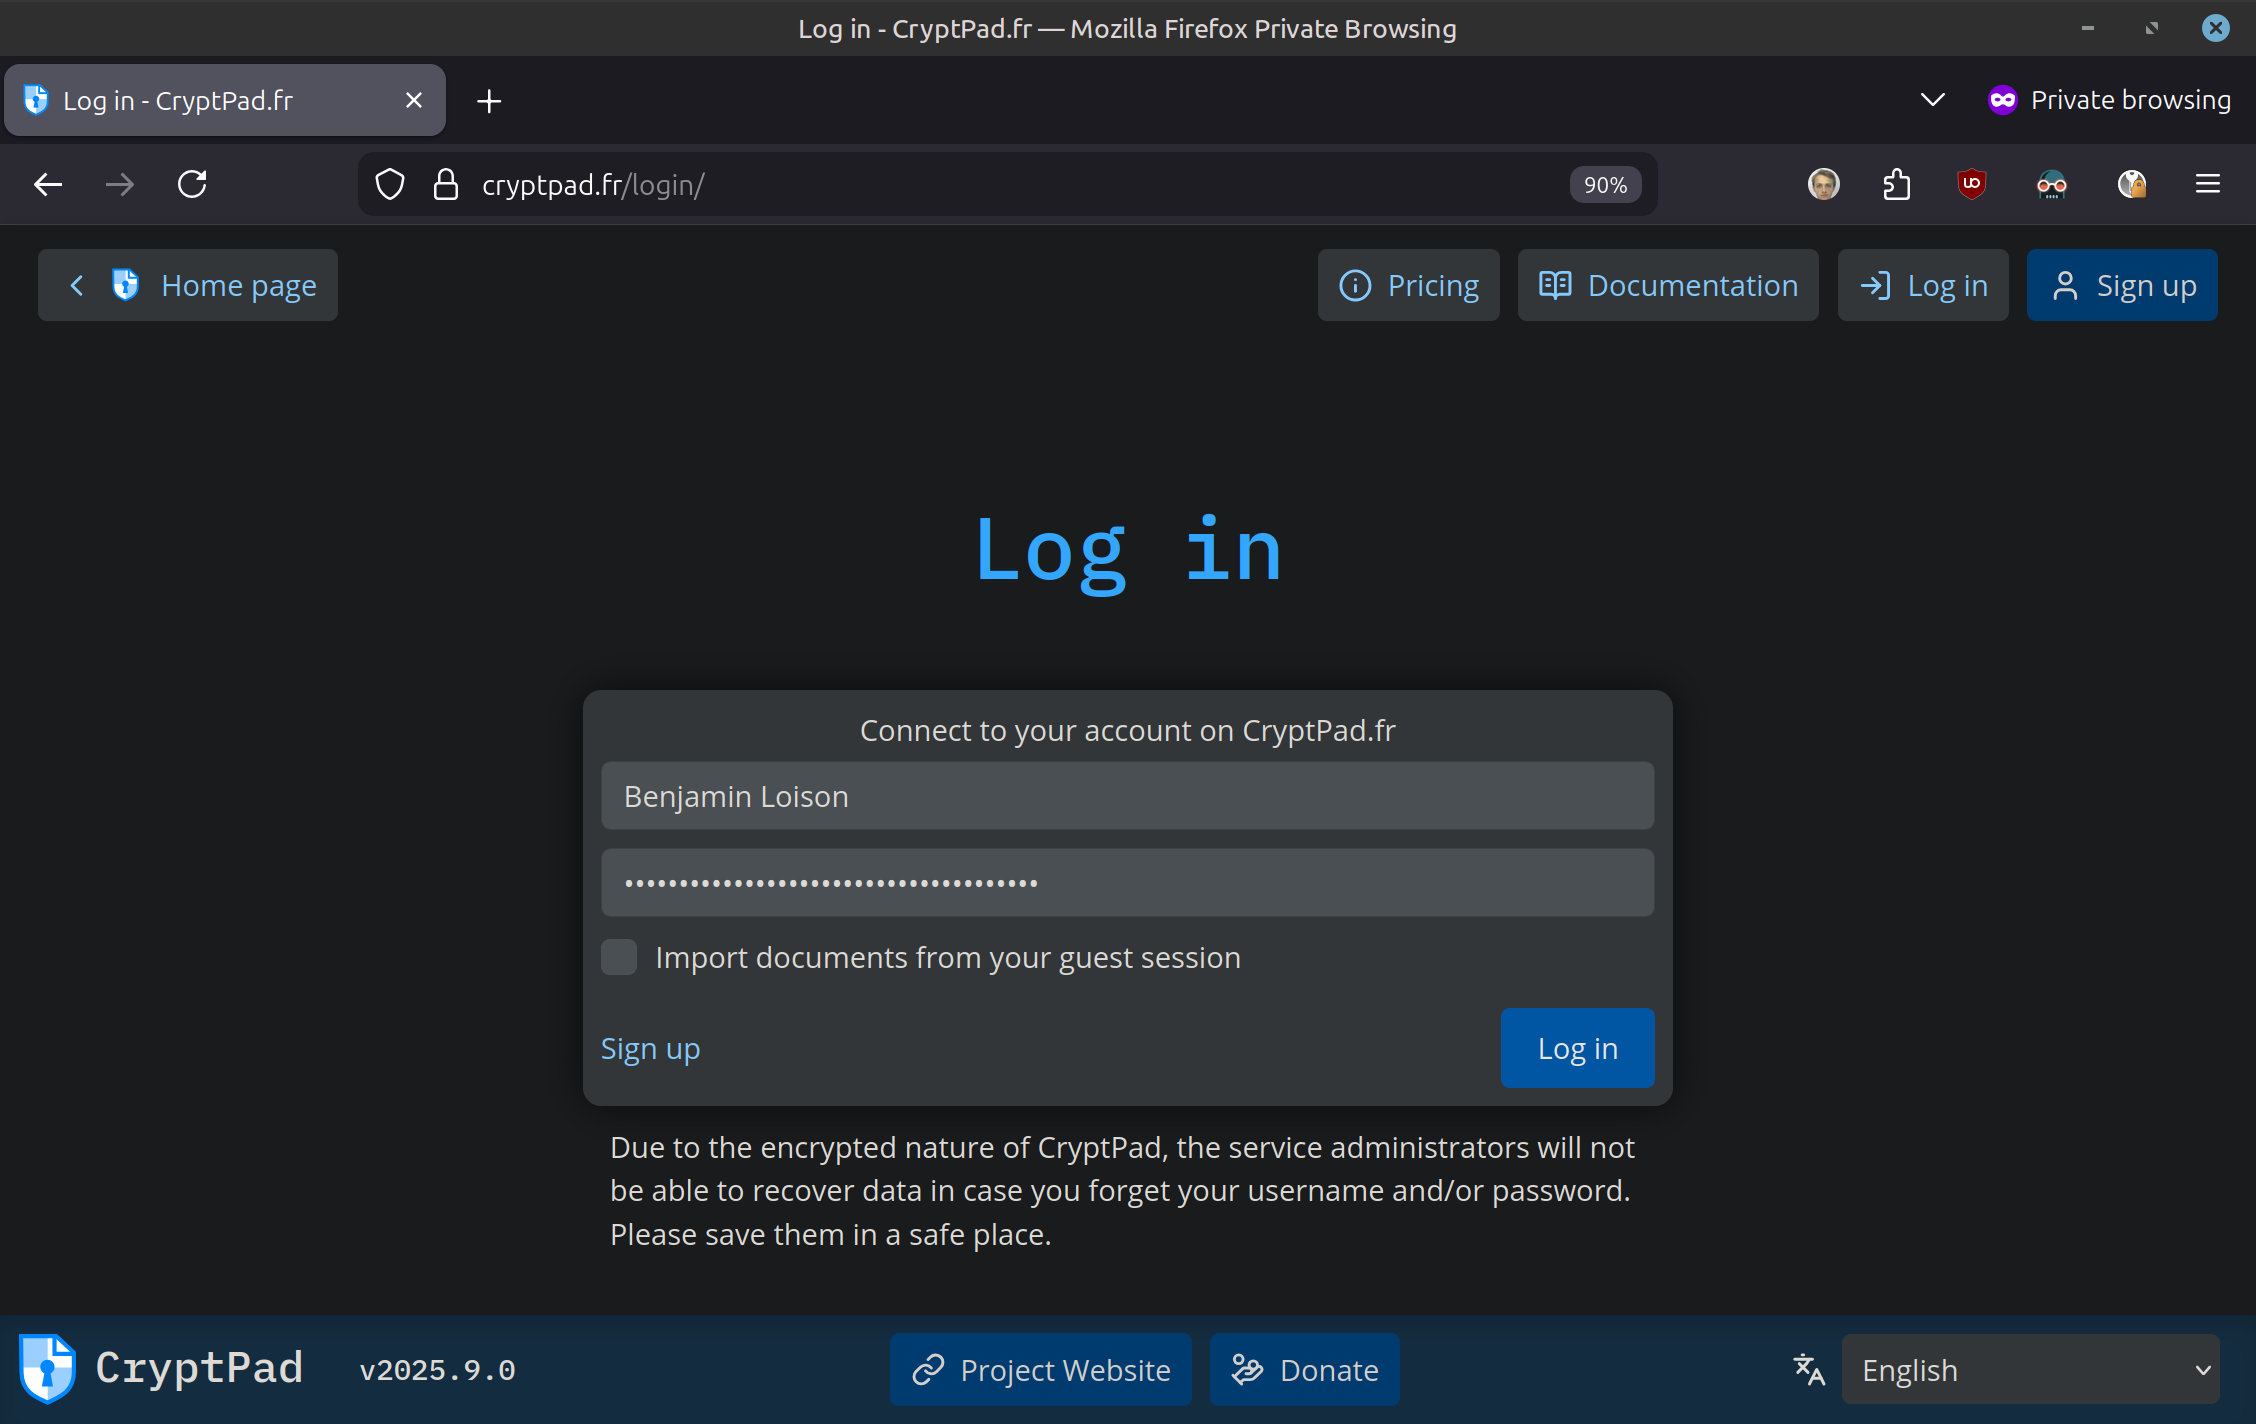Open the Firefox hamburger menu
Screen dimensions: 2256x1424
[2208, 184]
